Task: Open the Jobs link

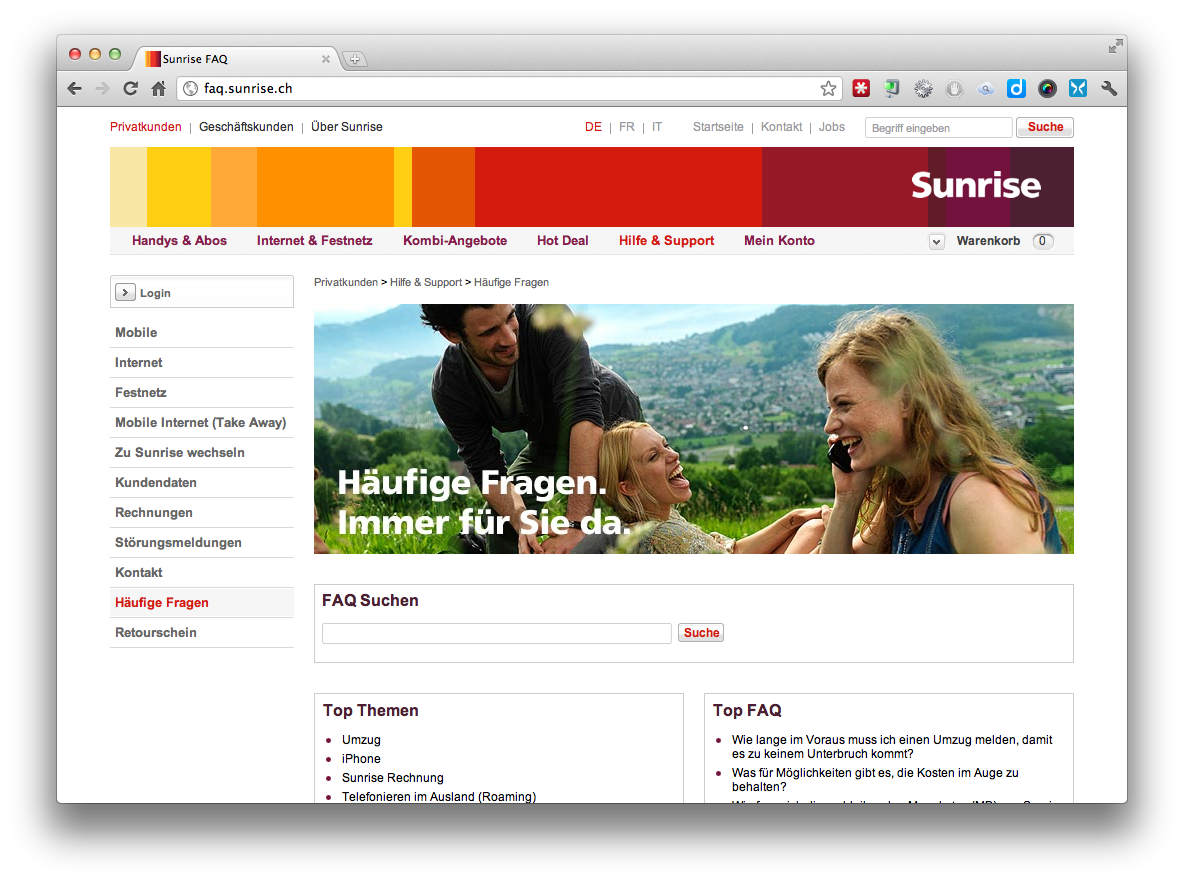Action: tap(831, 127)
